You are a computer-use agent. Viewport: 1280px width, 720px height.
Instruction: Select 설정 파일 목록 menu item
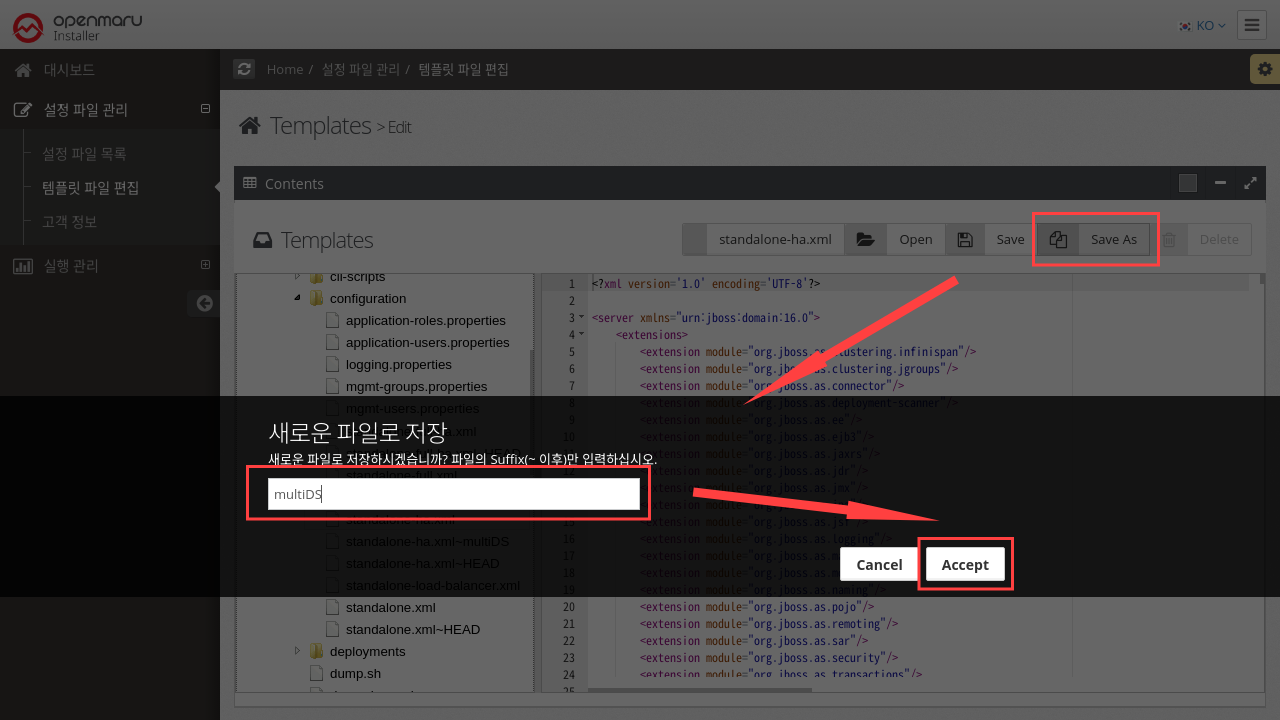pyautogui.click(x=84, y=154)
